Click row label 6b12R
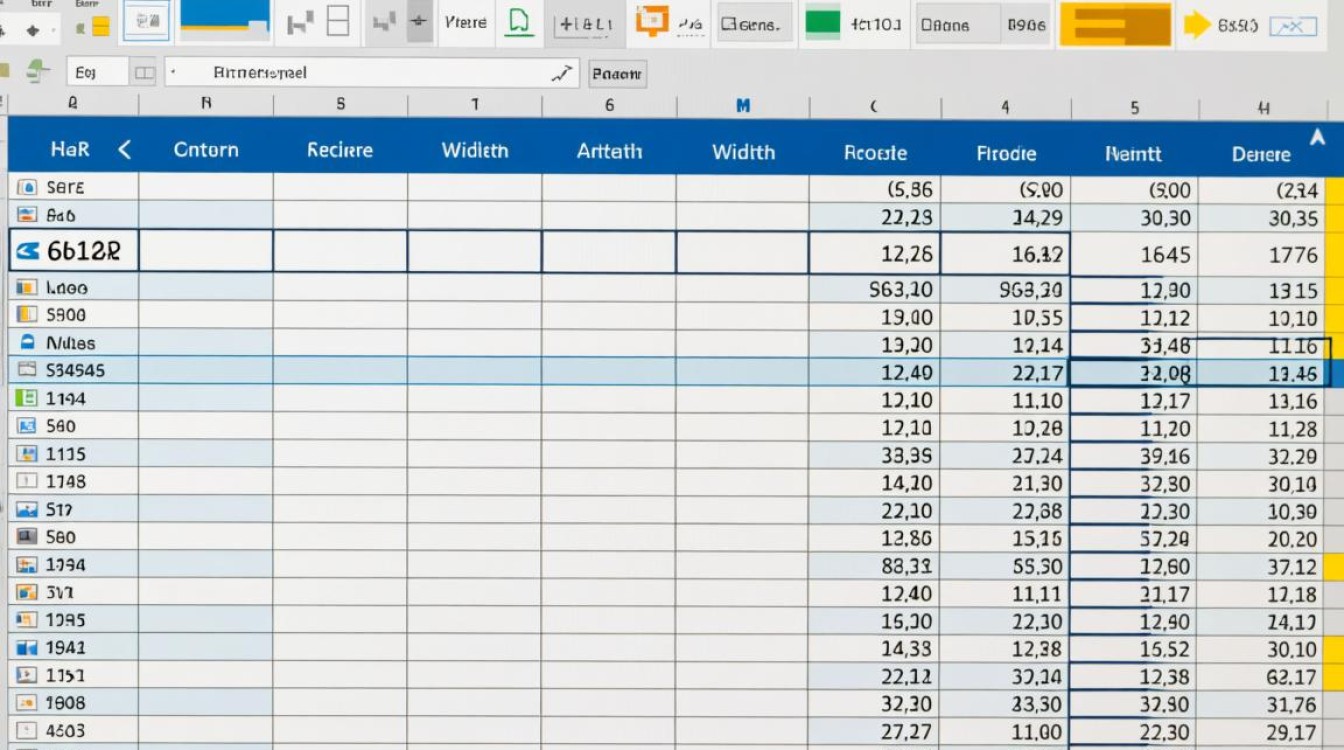 pyautogui.click(x=84, y=252)
